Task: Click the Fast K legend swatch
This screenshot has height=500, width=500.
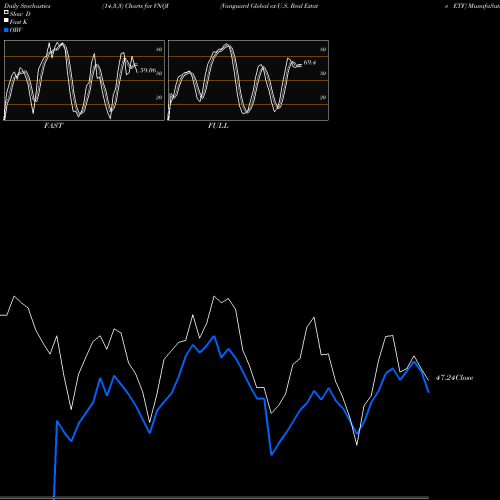Action: point(6,20)
